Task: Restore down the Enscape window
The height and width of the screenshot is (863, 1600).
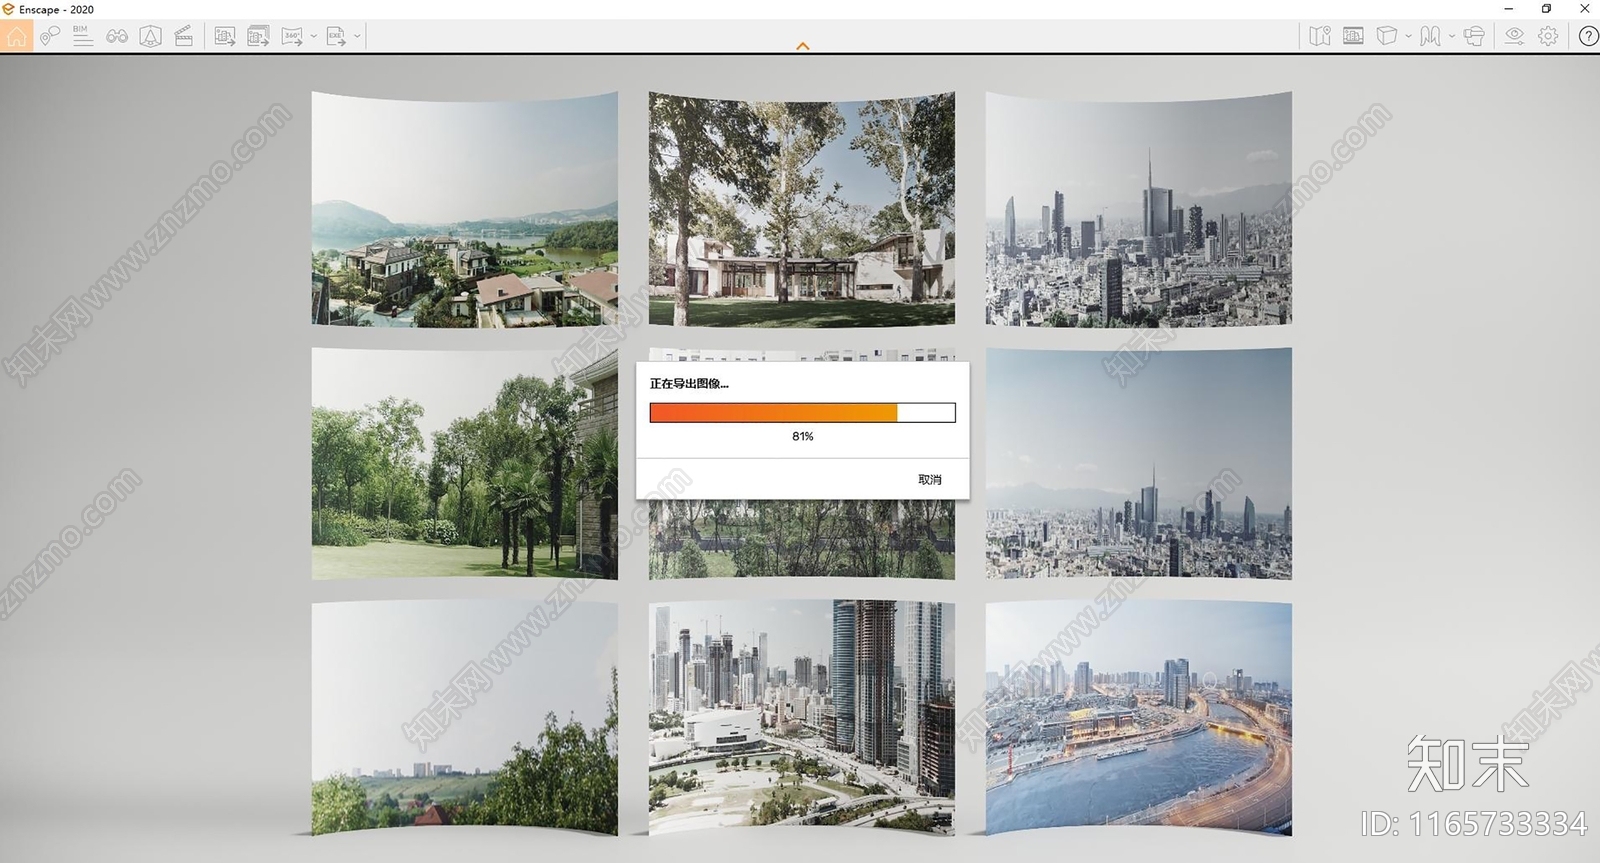Action: point(1546,9)
